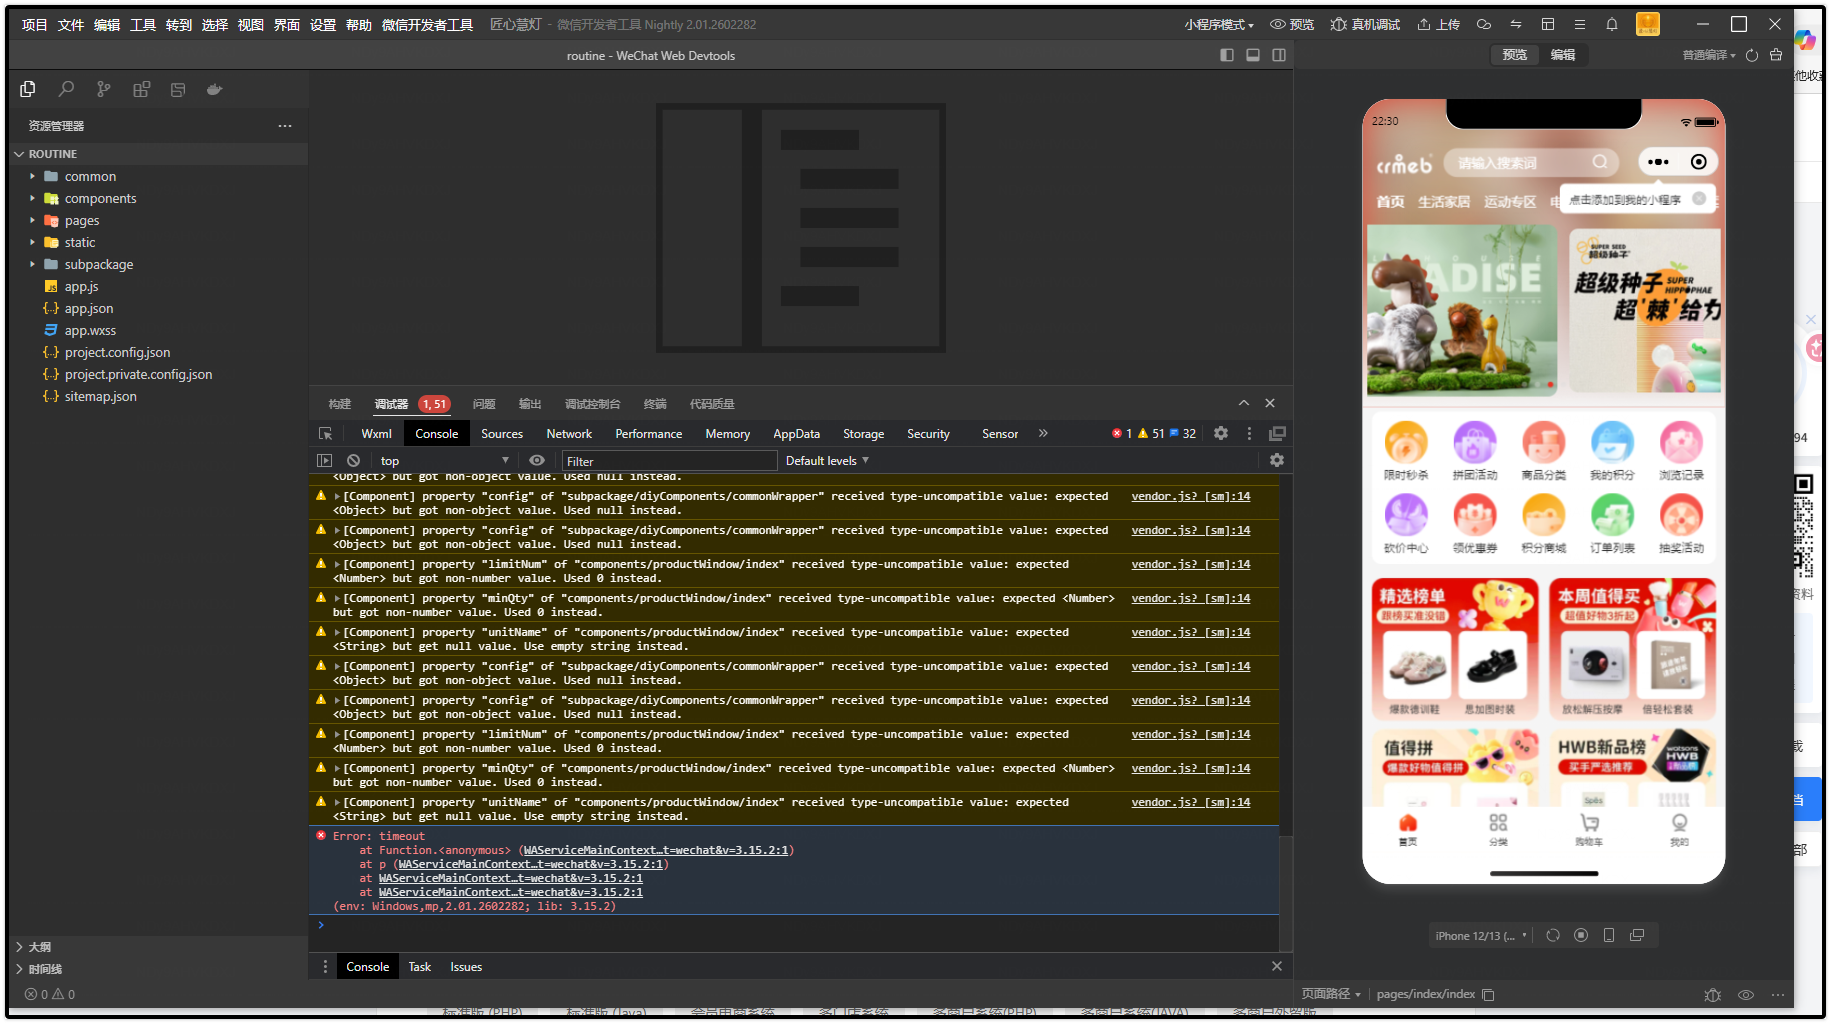Image resolution: width=1831 pixels, height=1024 pixels.
Task: Open the Default levels dropdown
Action: (827, 460)
